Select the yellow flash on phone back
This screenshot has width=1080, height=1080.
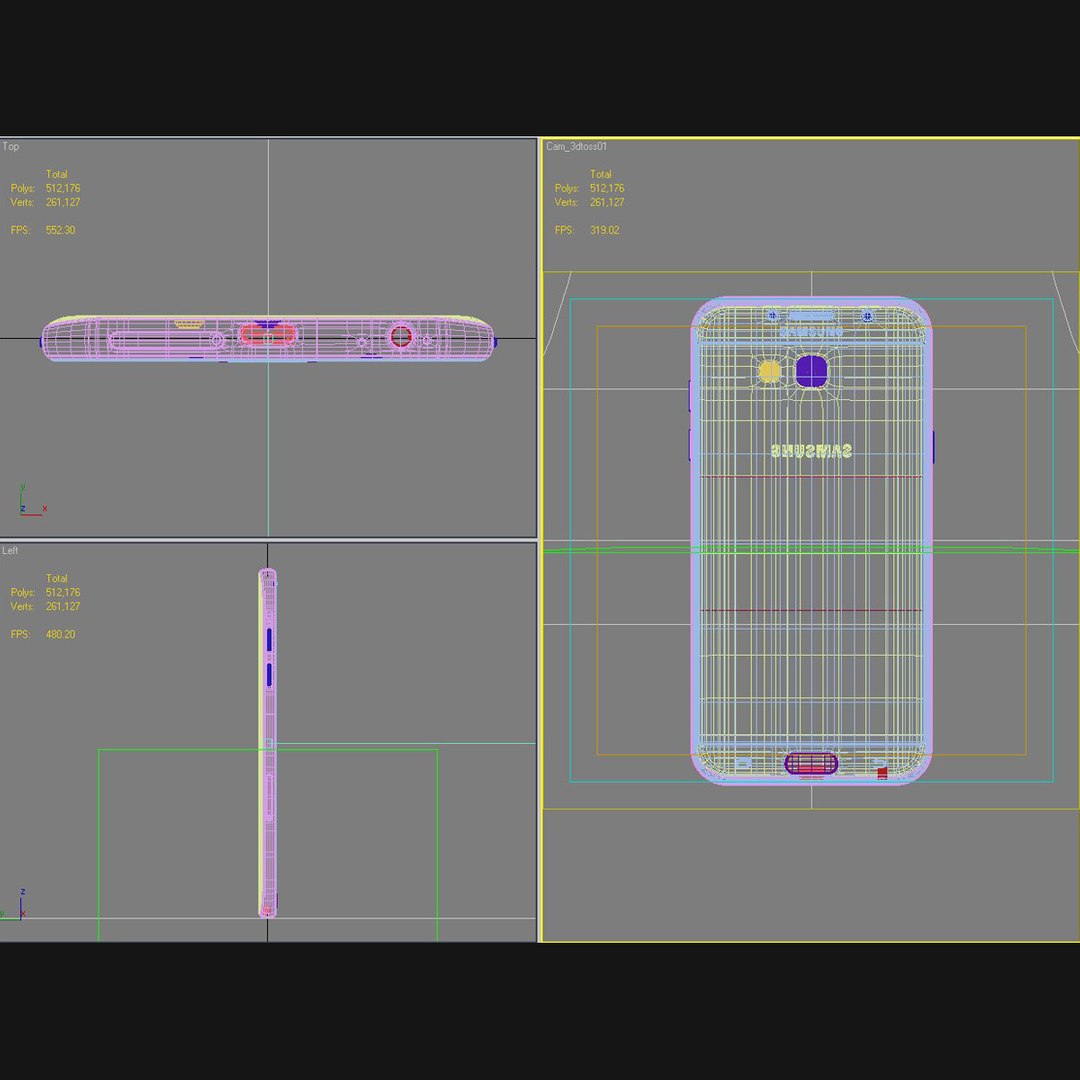769,371
